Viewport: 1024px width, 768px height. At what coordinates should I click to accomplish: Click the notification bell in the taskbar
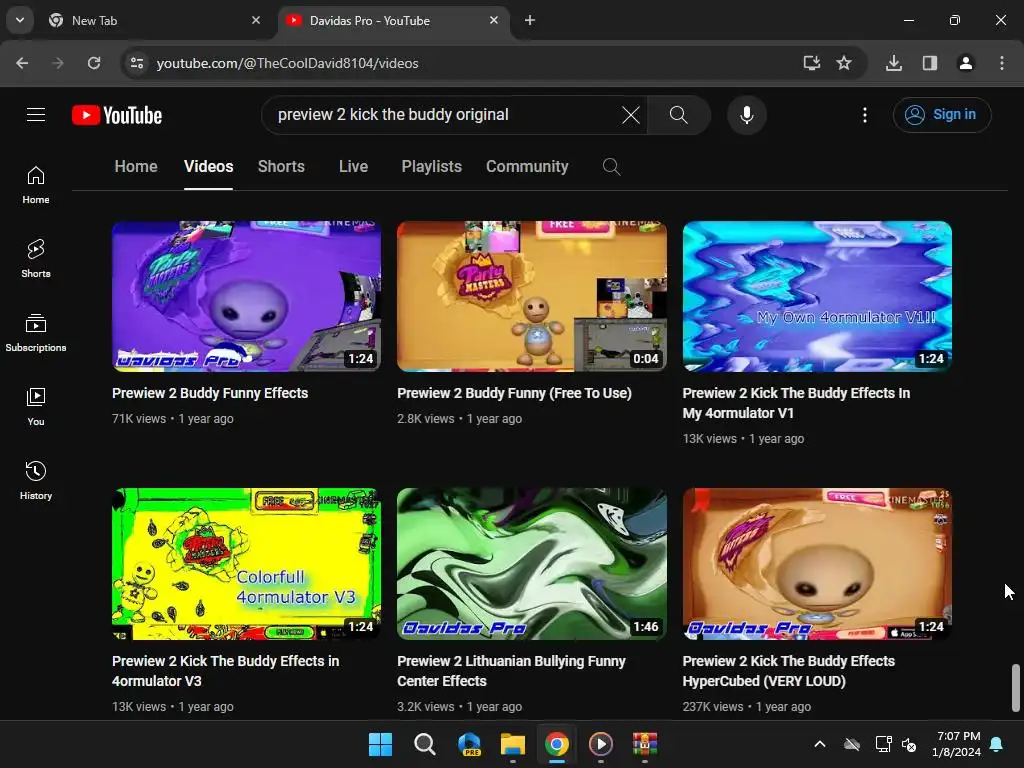[x=997, y=744]
